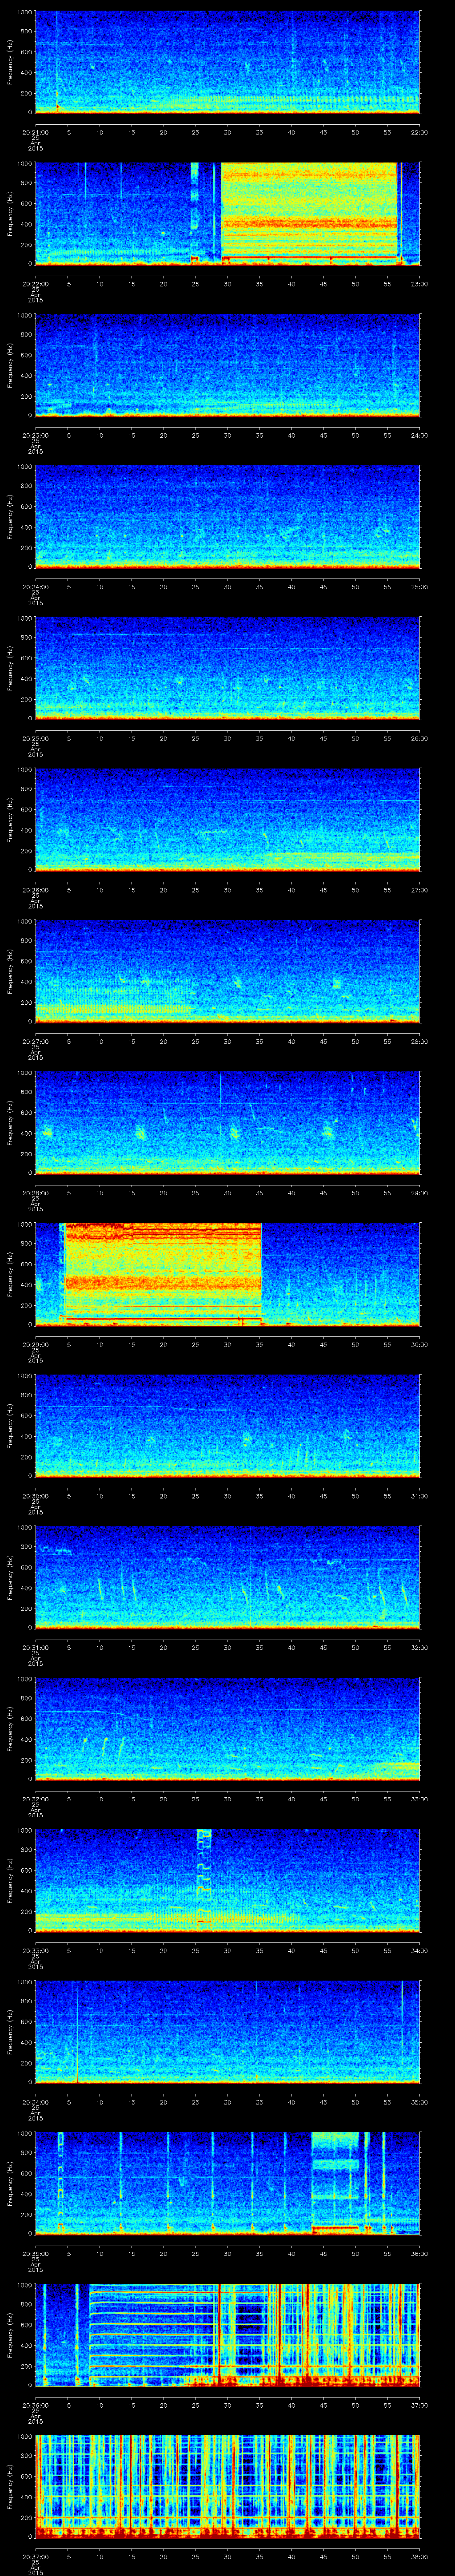Select the "20:27:00" start time label

[x=35, y=1041]
